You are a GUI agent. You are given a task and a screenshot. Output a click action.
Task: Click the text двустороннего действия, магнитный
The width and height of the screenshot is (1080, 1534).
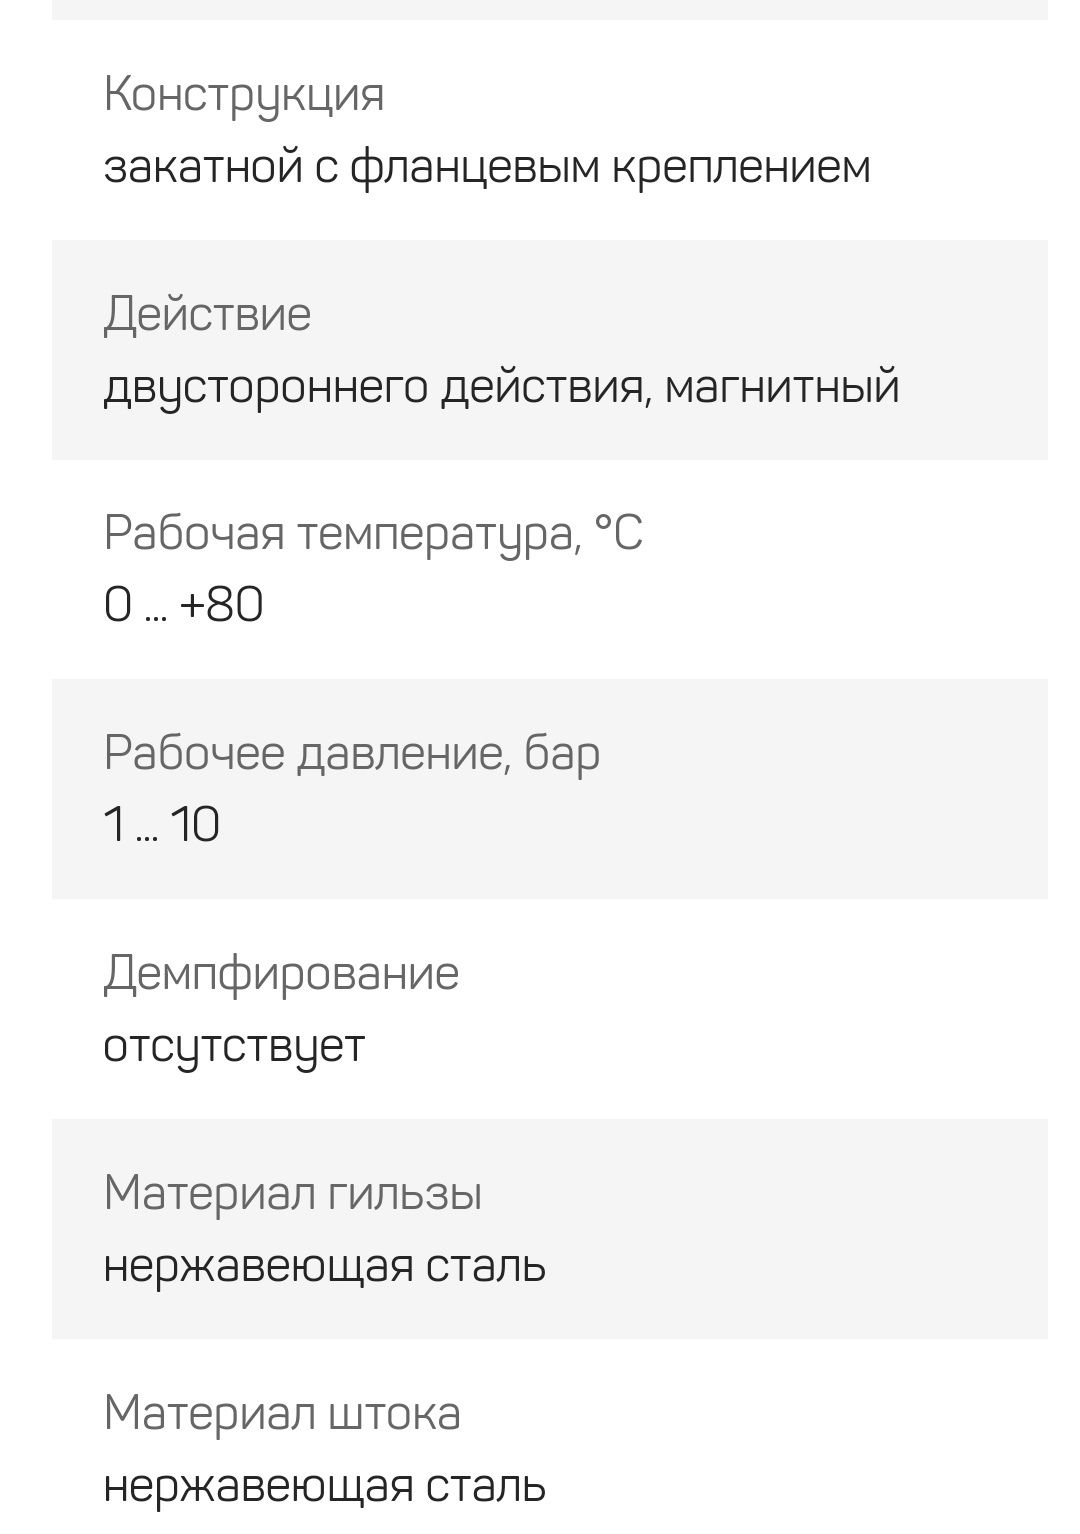(x=501, y=387)
